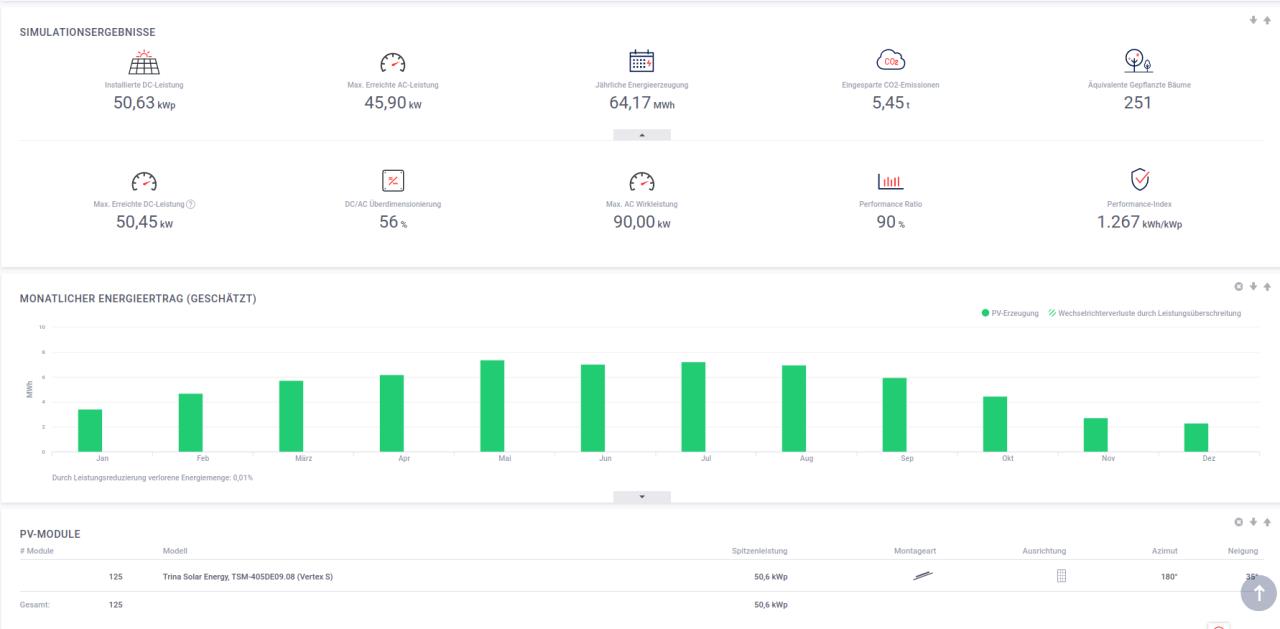
Task: Move Monatlicher Energieertrag panel up
Action: (1267, 287)
